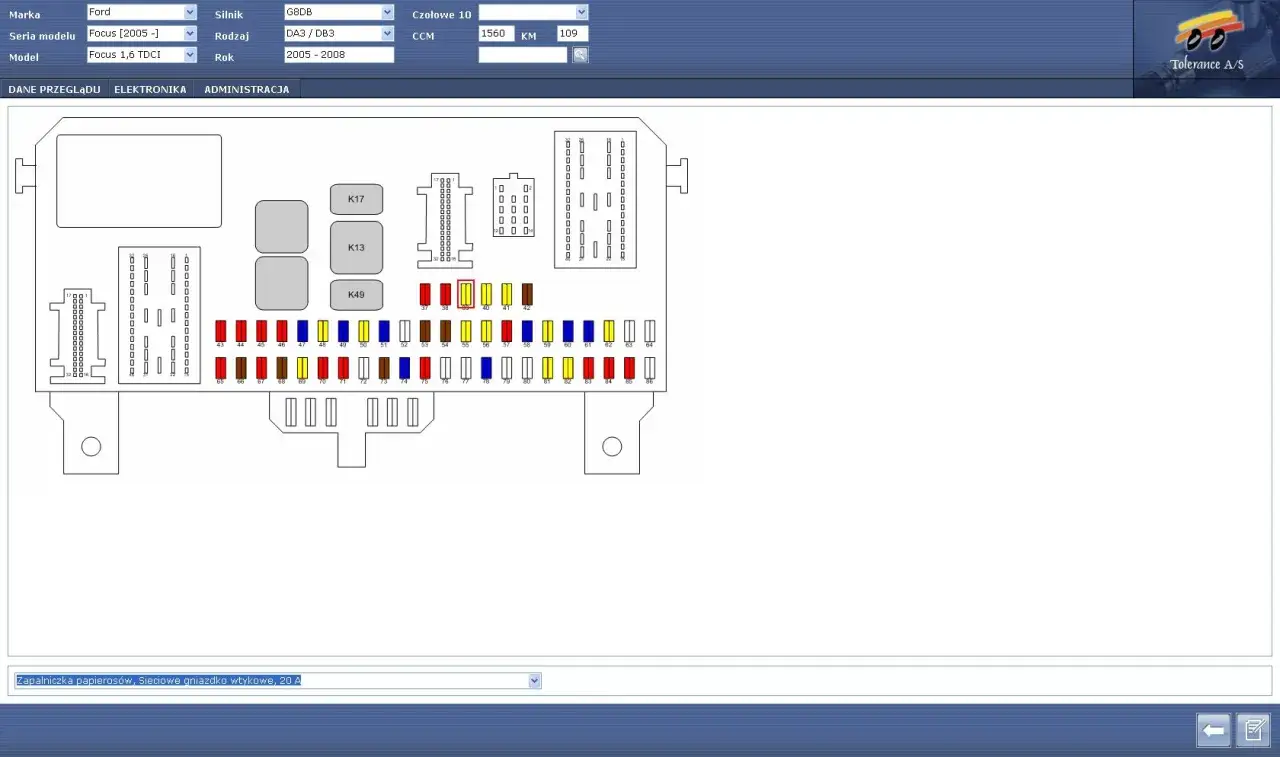
Task: Select brown fuse number 73
Action: click(x=384, y=368)
